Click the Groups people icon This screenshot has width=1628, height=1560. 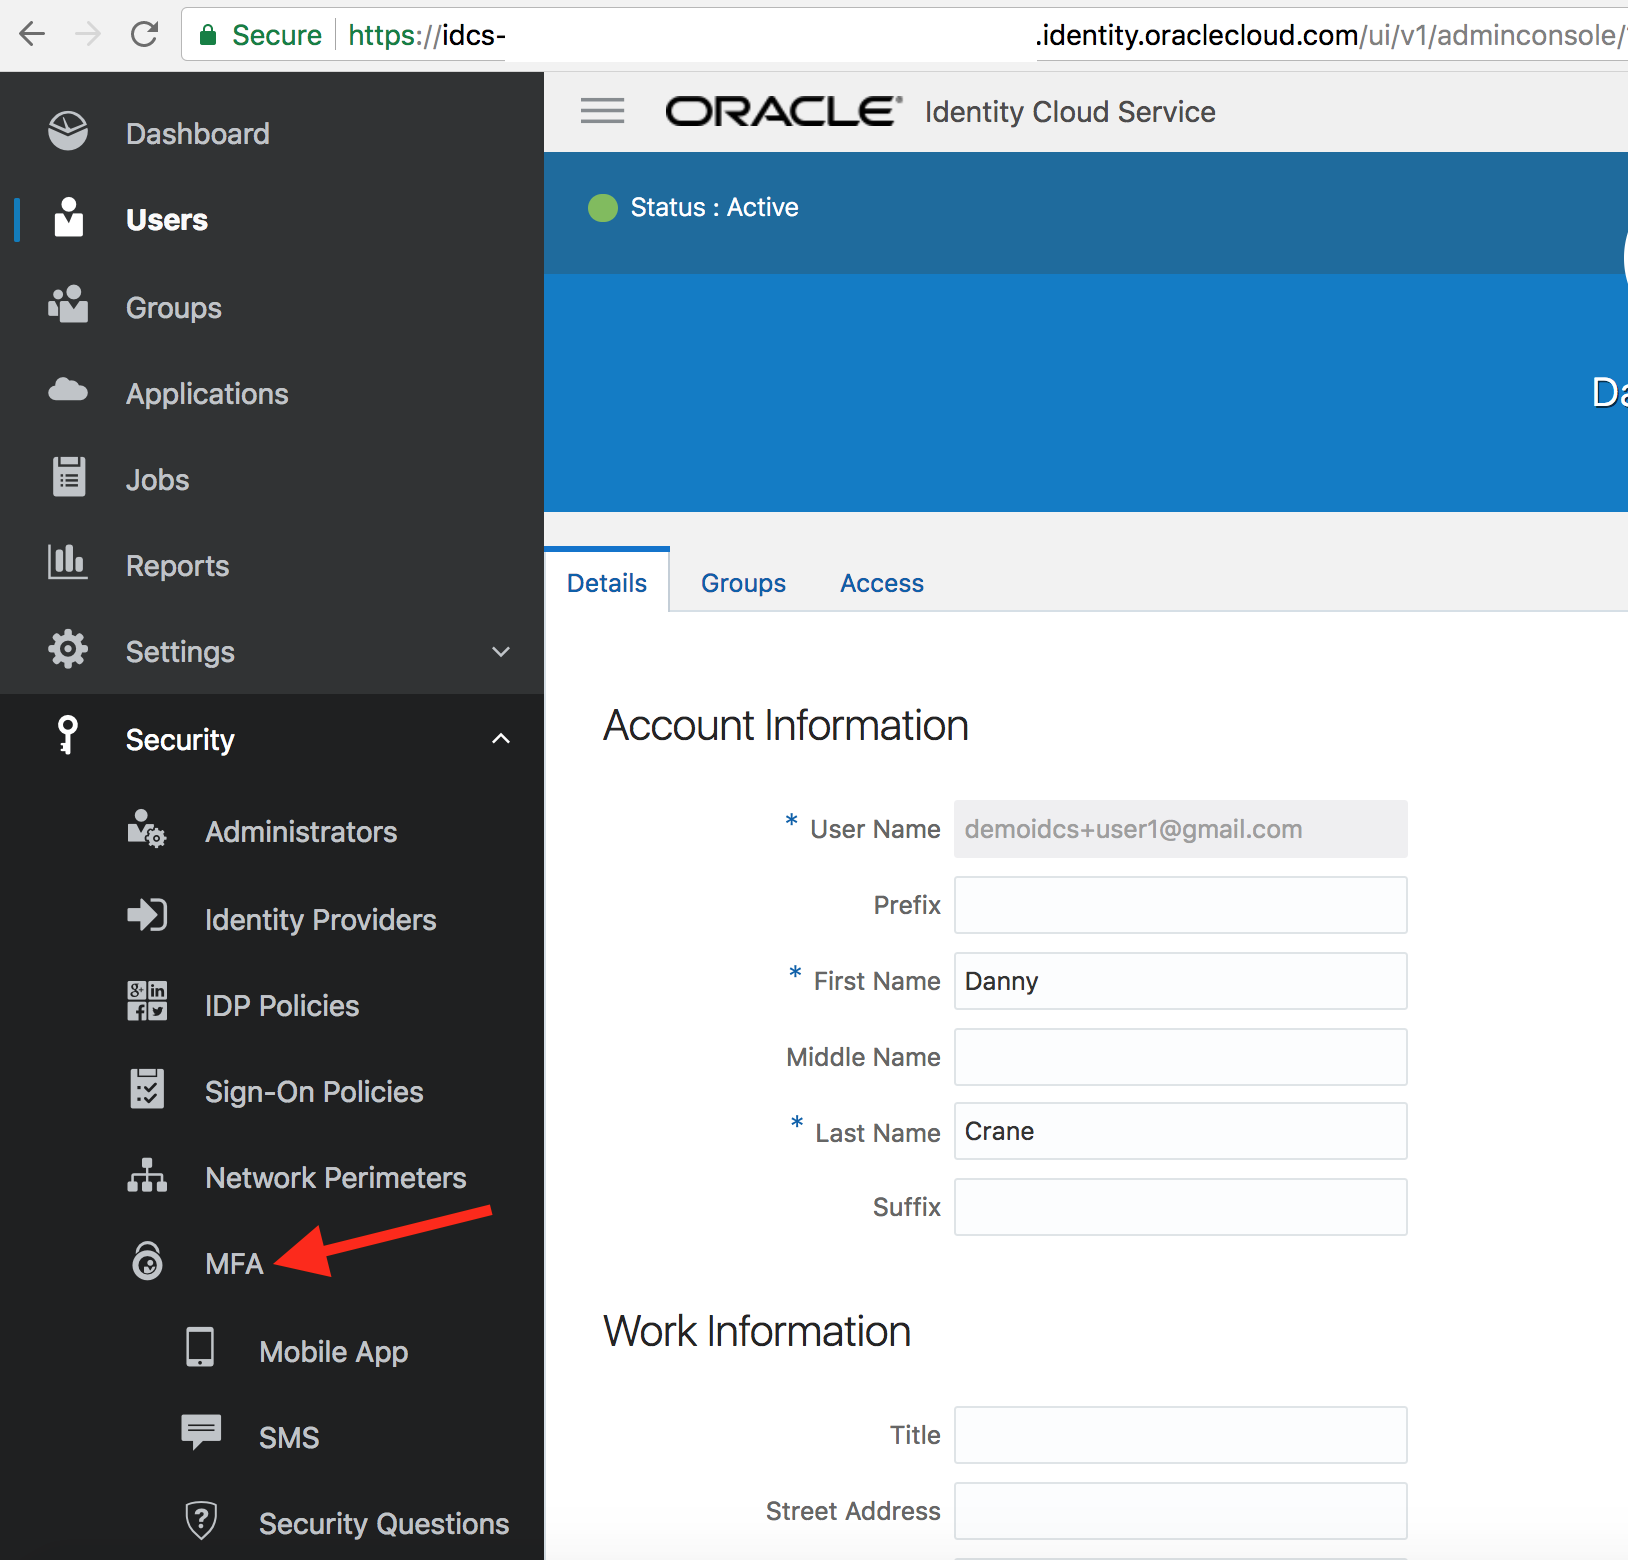pos(68,304)
